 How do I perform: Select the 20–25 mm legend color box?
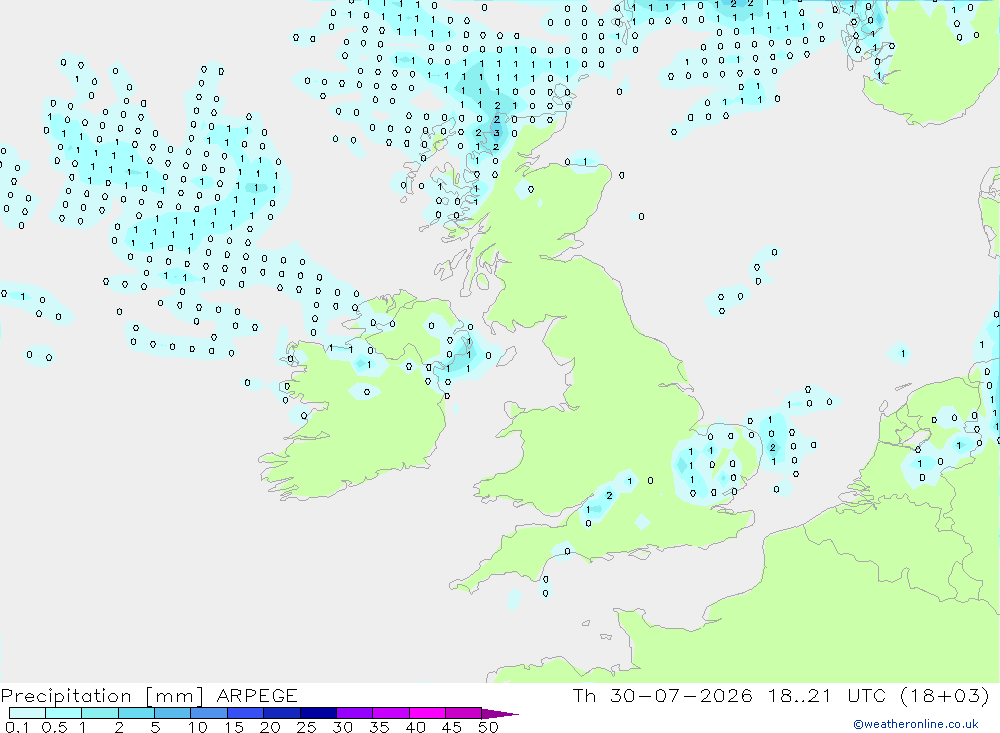tap(282, 713)
